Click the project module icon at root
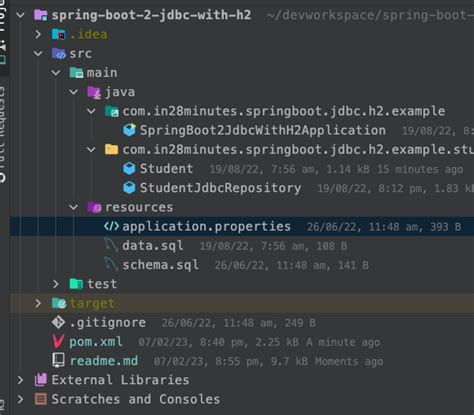This screenshot has width=474, height=415. [x=41, y=15]
